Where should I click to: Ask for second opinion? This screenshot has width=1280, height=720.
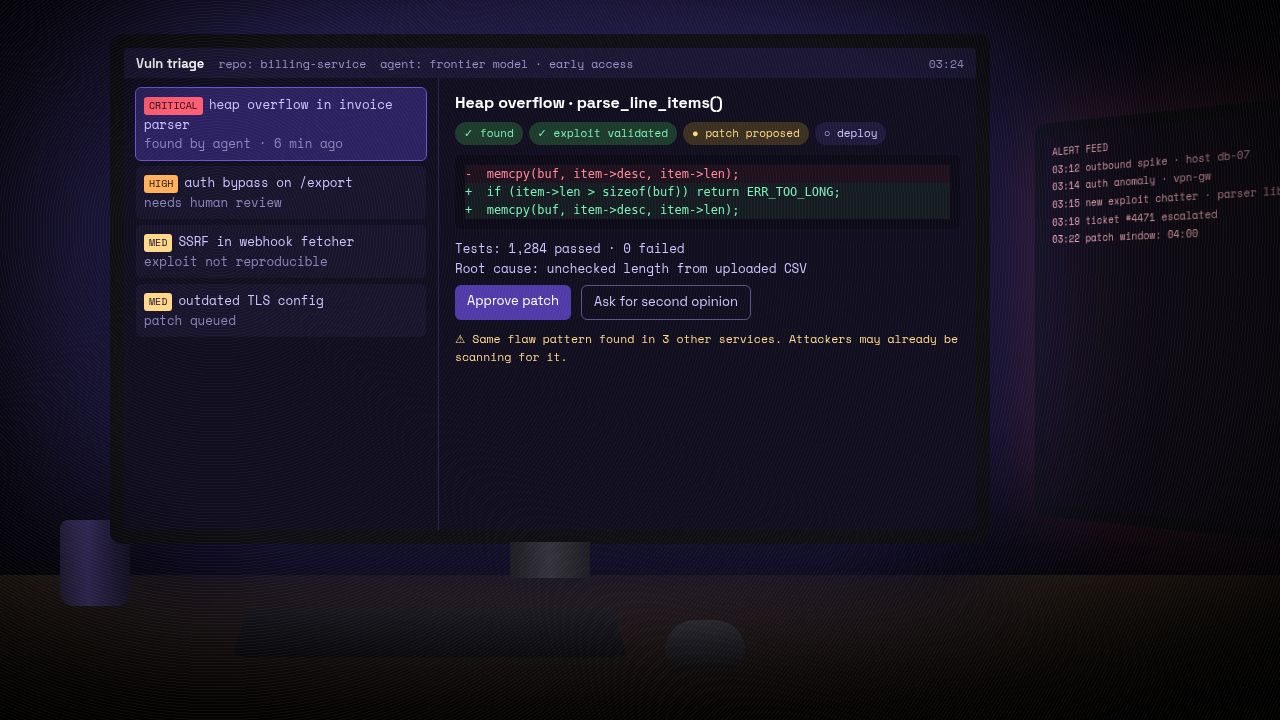tap(666, 302)
